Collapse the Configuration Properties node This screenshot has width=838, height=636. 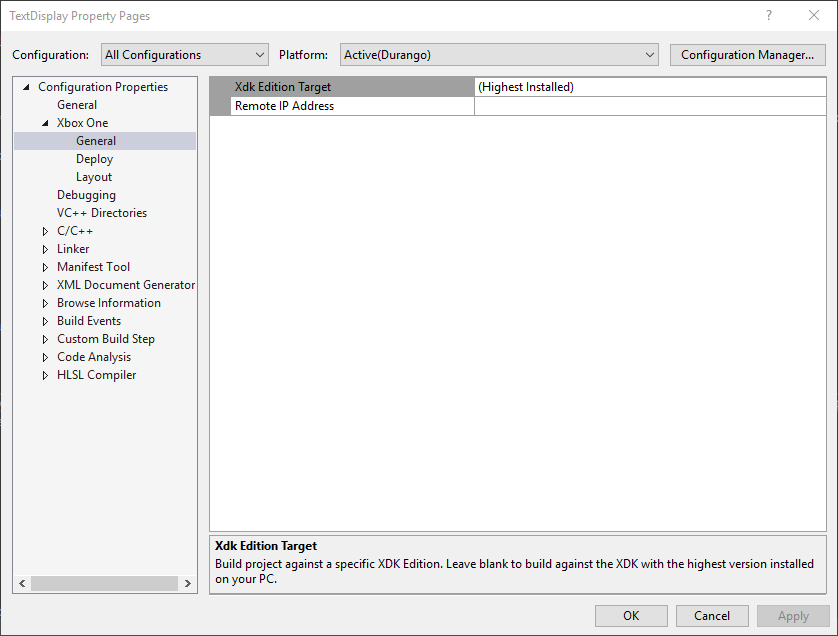pos(26,87)
